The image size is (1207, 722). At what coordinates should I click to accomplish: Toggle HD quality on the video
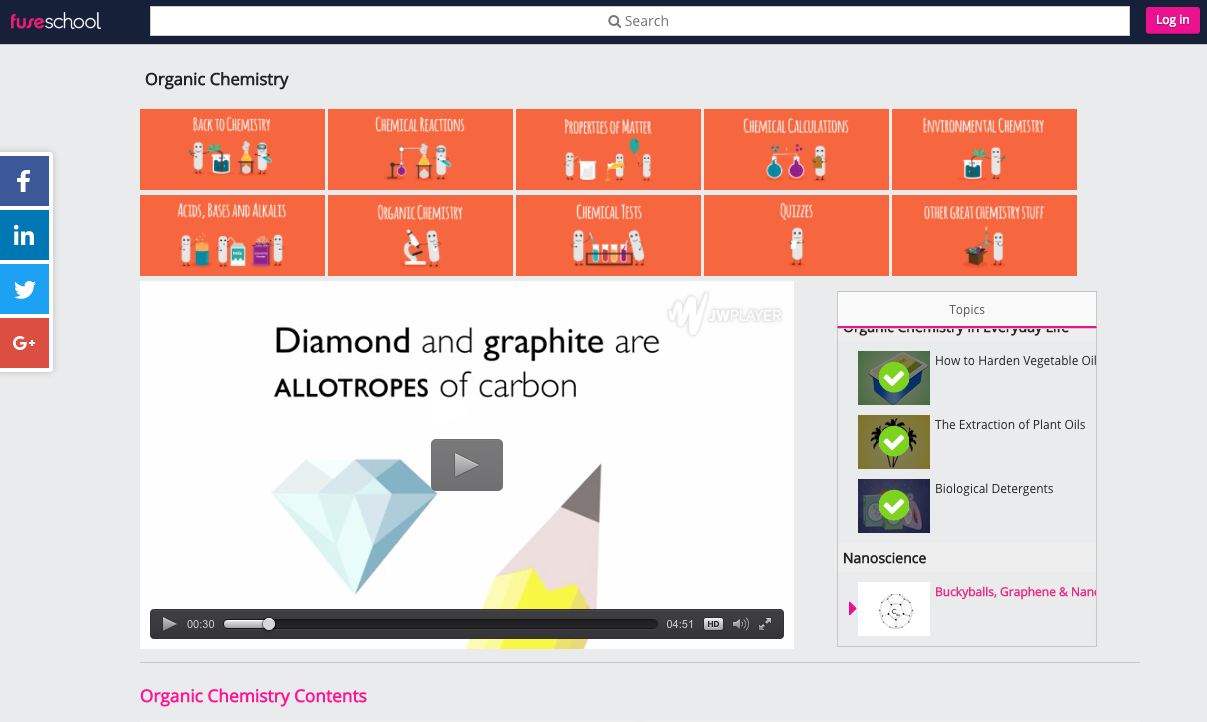713,623
